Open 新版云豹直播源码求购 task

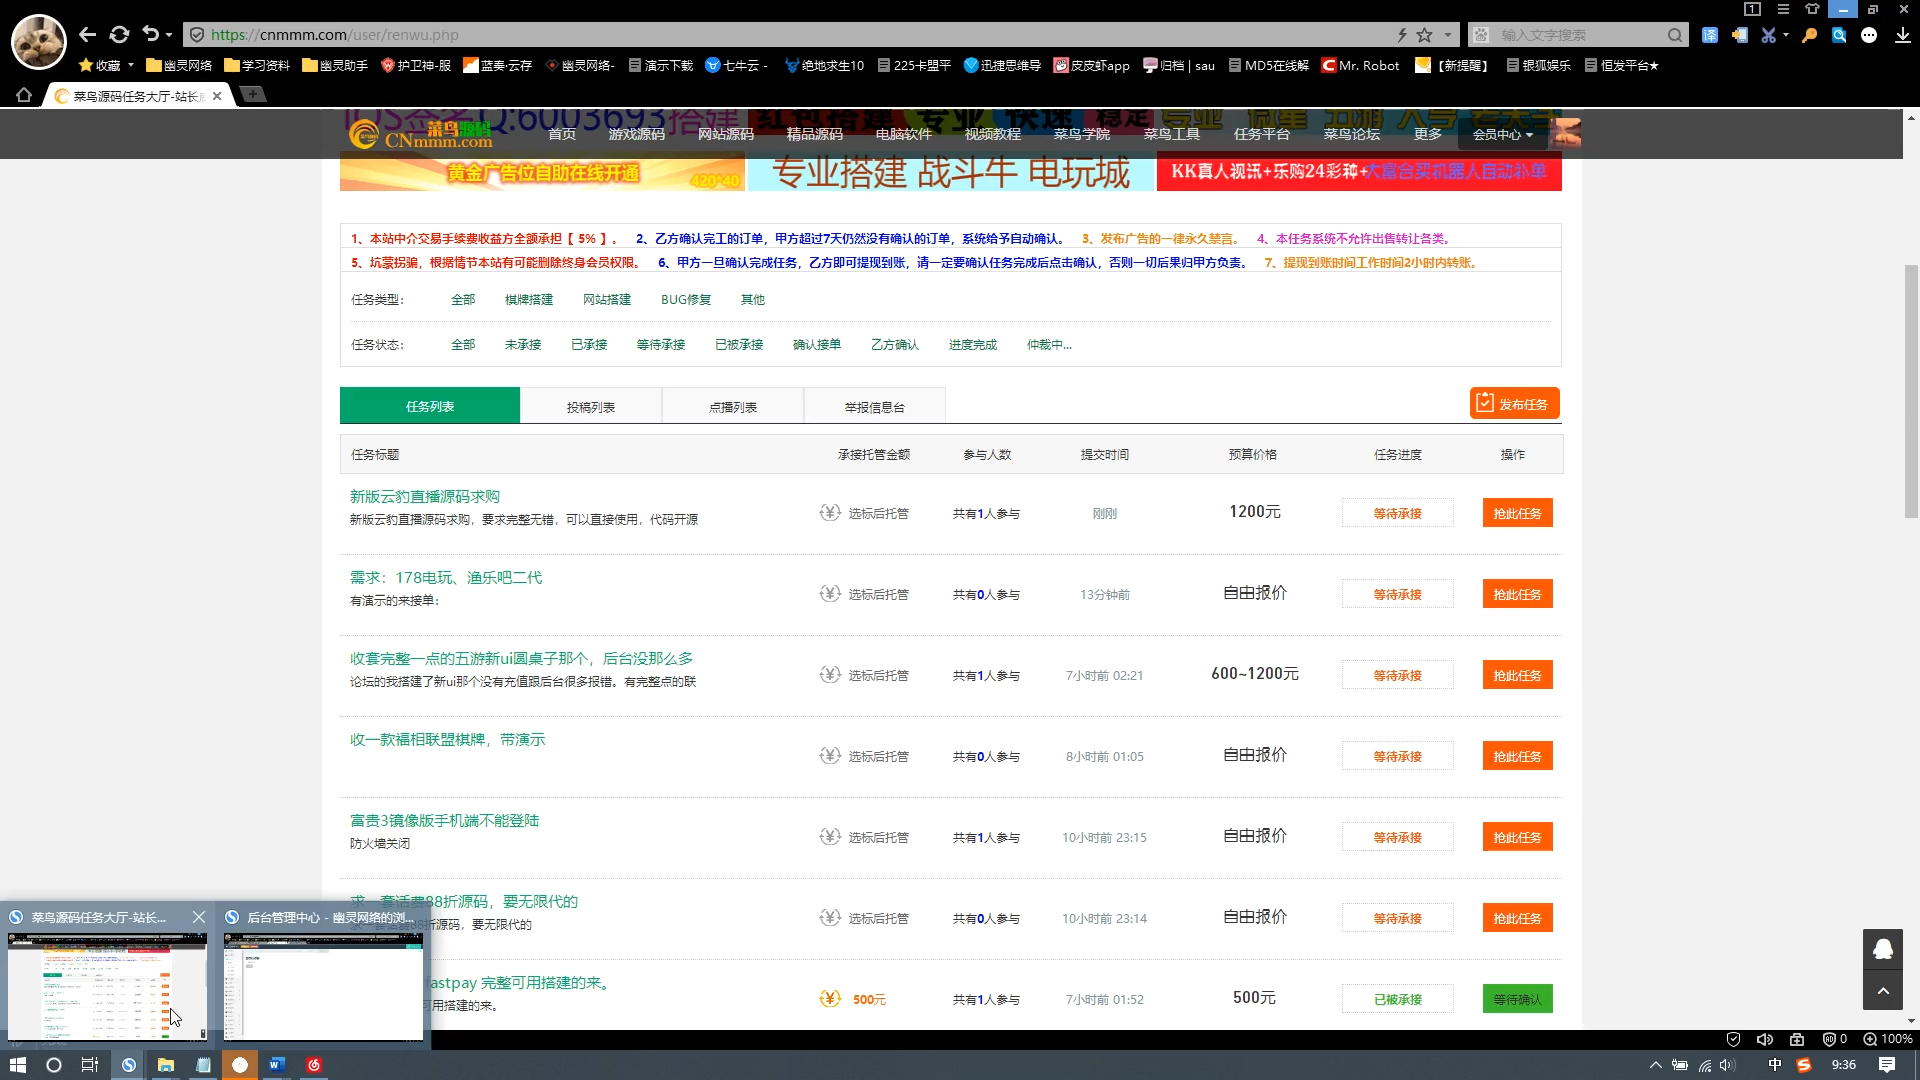point(425,496)
